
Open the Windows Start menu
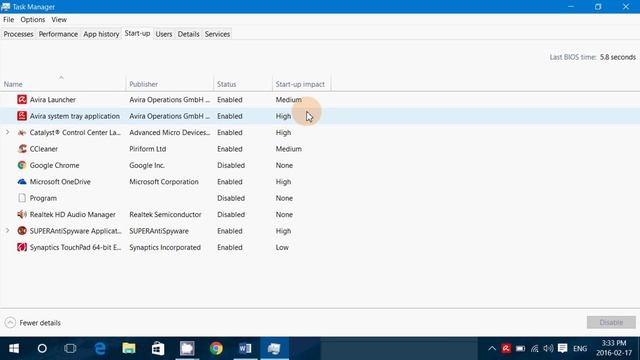click(x=14, y=349)
